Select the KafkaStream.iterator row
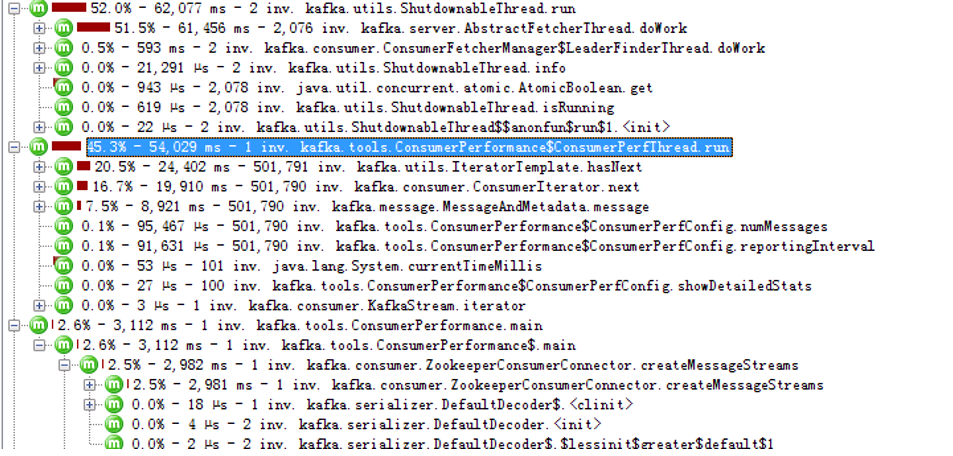The height and width of the screenshot is (456, 953). pos(303,305)
